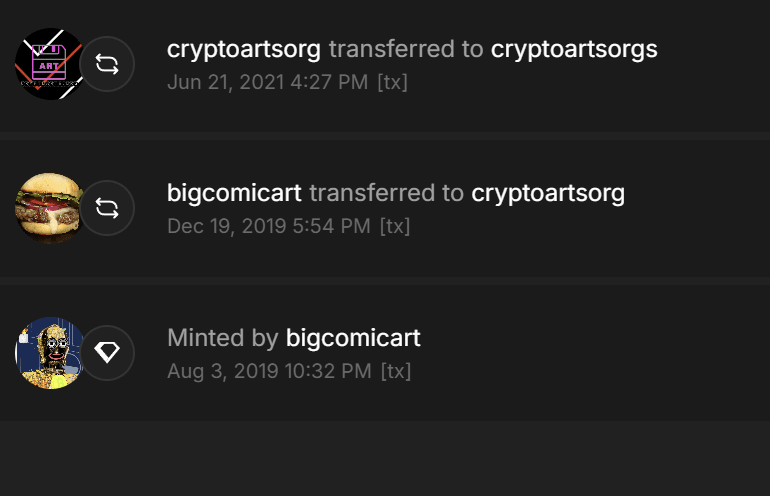Open the golden robot avatar thumbnail
Image resolution: width=770 pixels, height=496 pixels.
(x=50, y=353)
